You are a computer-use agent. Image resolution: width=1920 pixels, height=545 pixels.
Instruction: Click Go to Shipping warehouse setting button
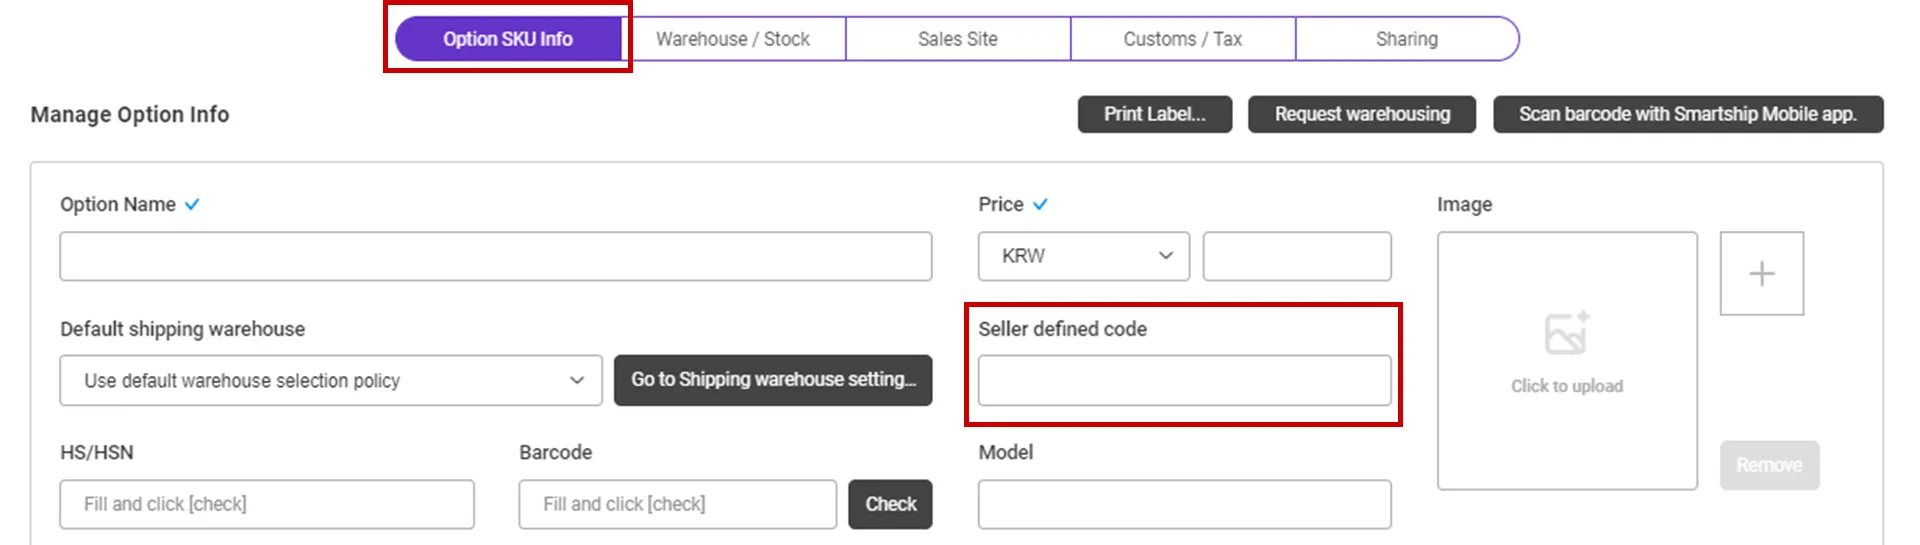(772, 380)
